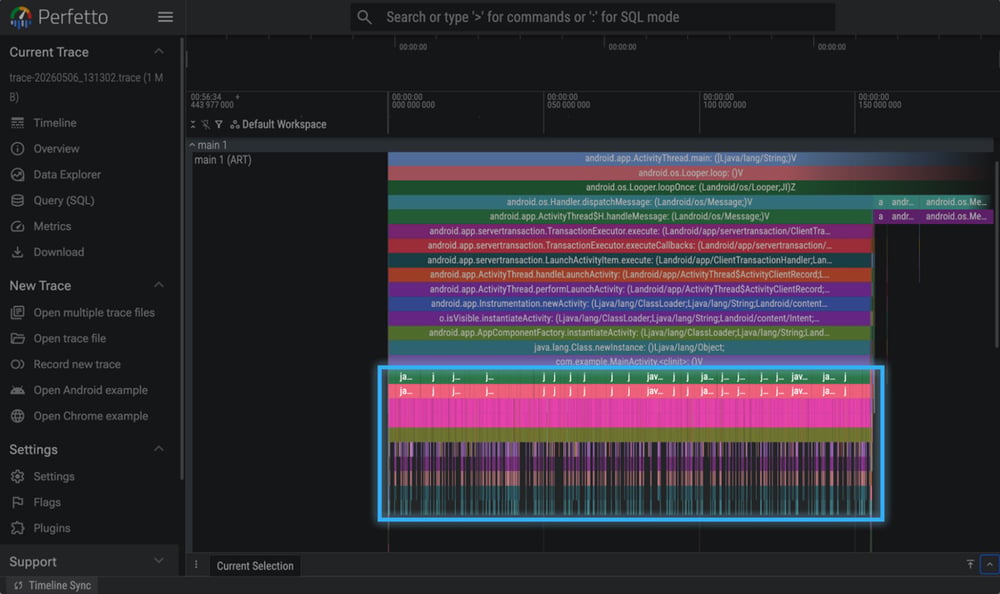Select the android.os.Looper.loop slice

[690, 173]
